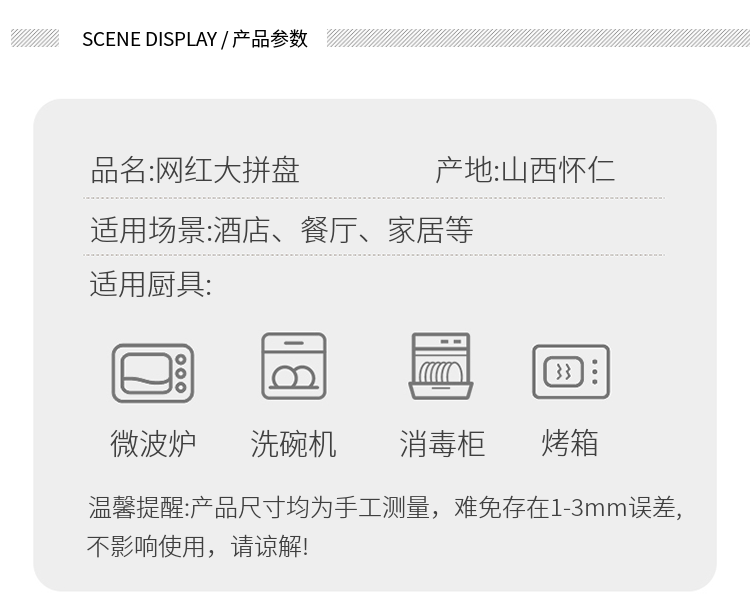Click the 适用场景 line mentioning 酒店、餐厅

tap(282, 230)
